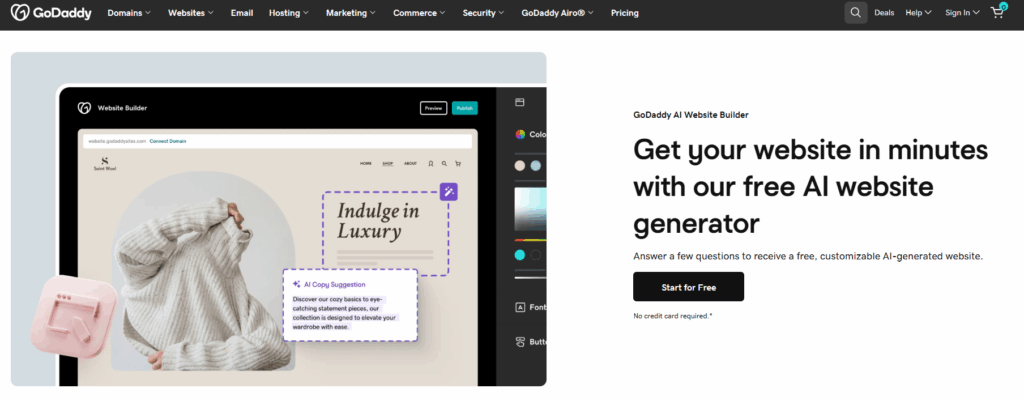Image resolution: width=1024 pixels, height=401 pixels.
Task: Click the user account icon in mockup nav
Action: [431, 164]
